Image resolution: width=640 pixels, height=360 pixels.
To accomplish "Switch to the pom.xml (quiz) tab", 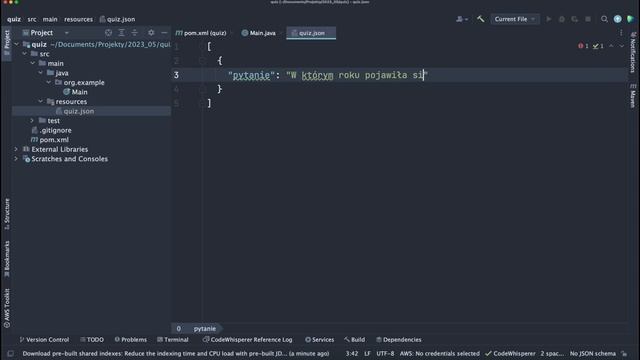I will point(201,33).
